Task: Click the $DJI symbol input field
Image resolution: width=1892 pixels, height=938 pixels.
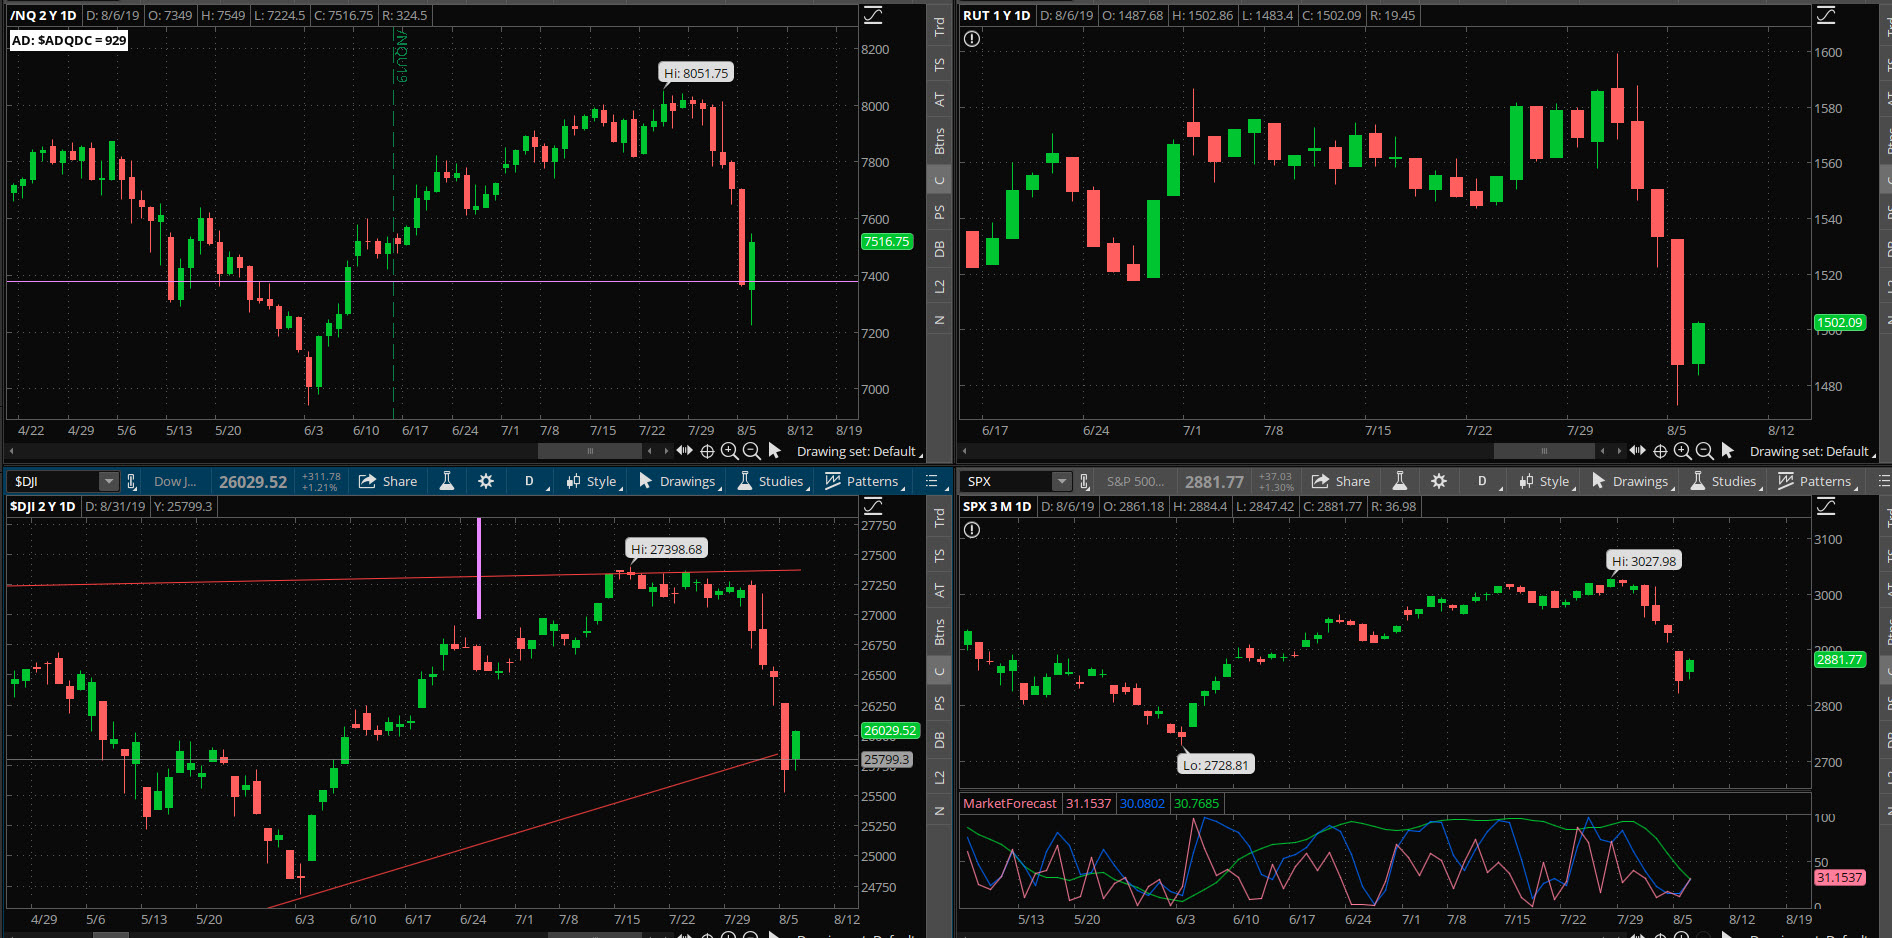Action: (x=55, y=481)
